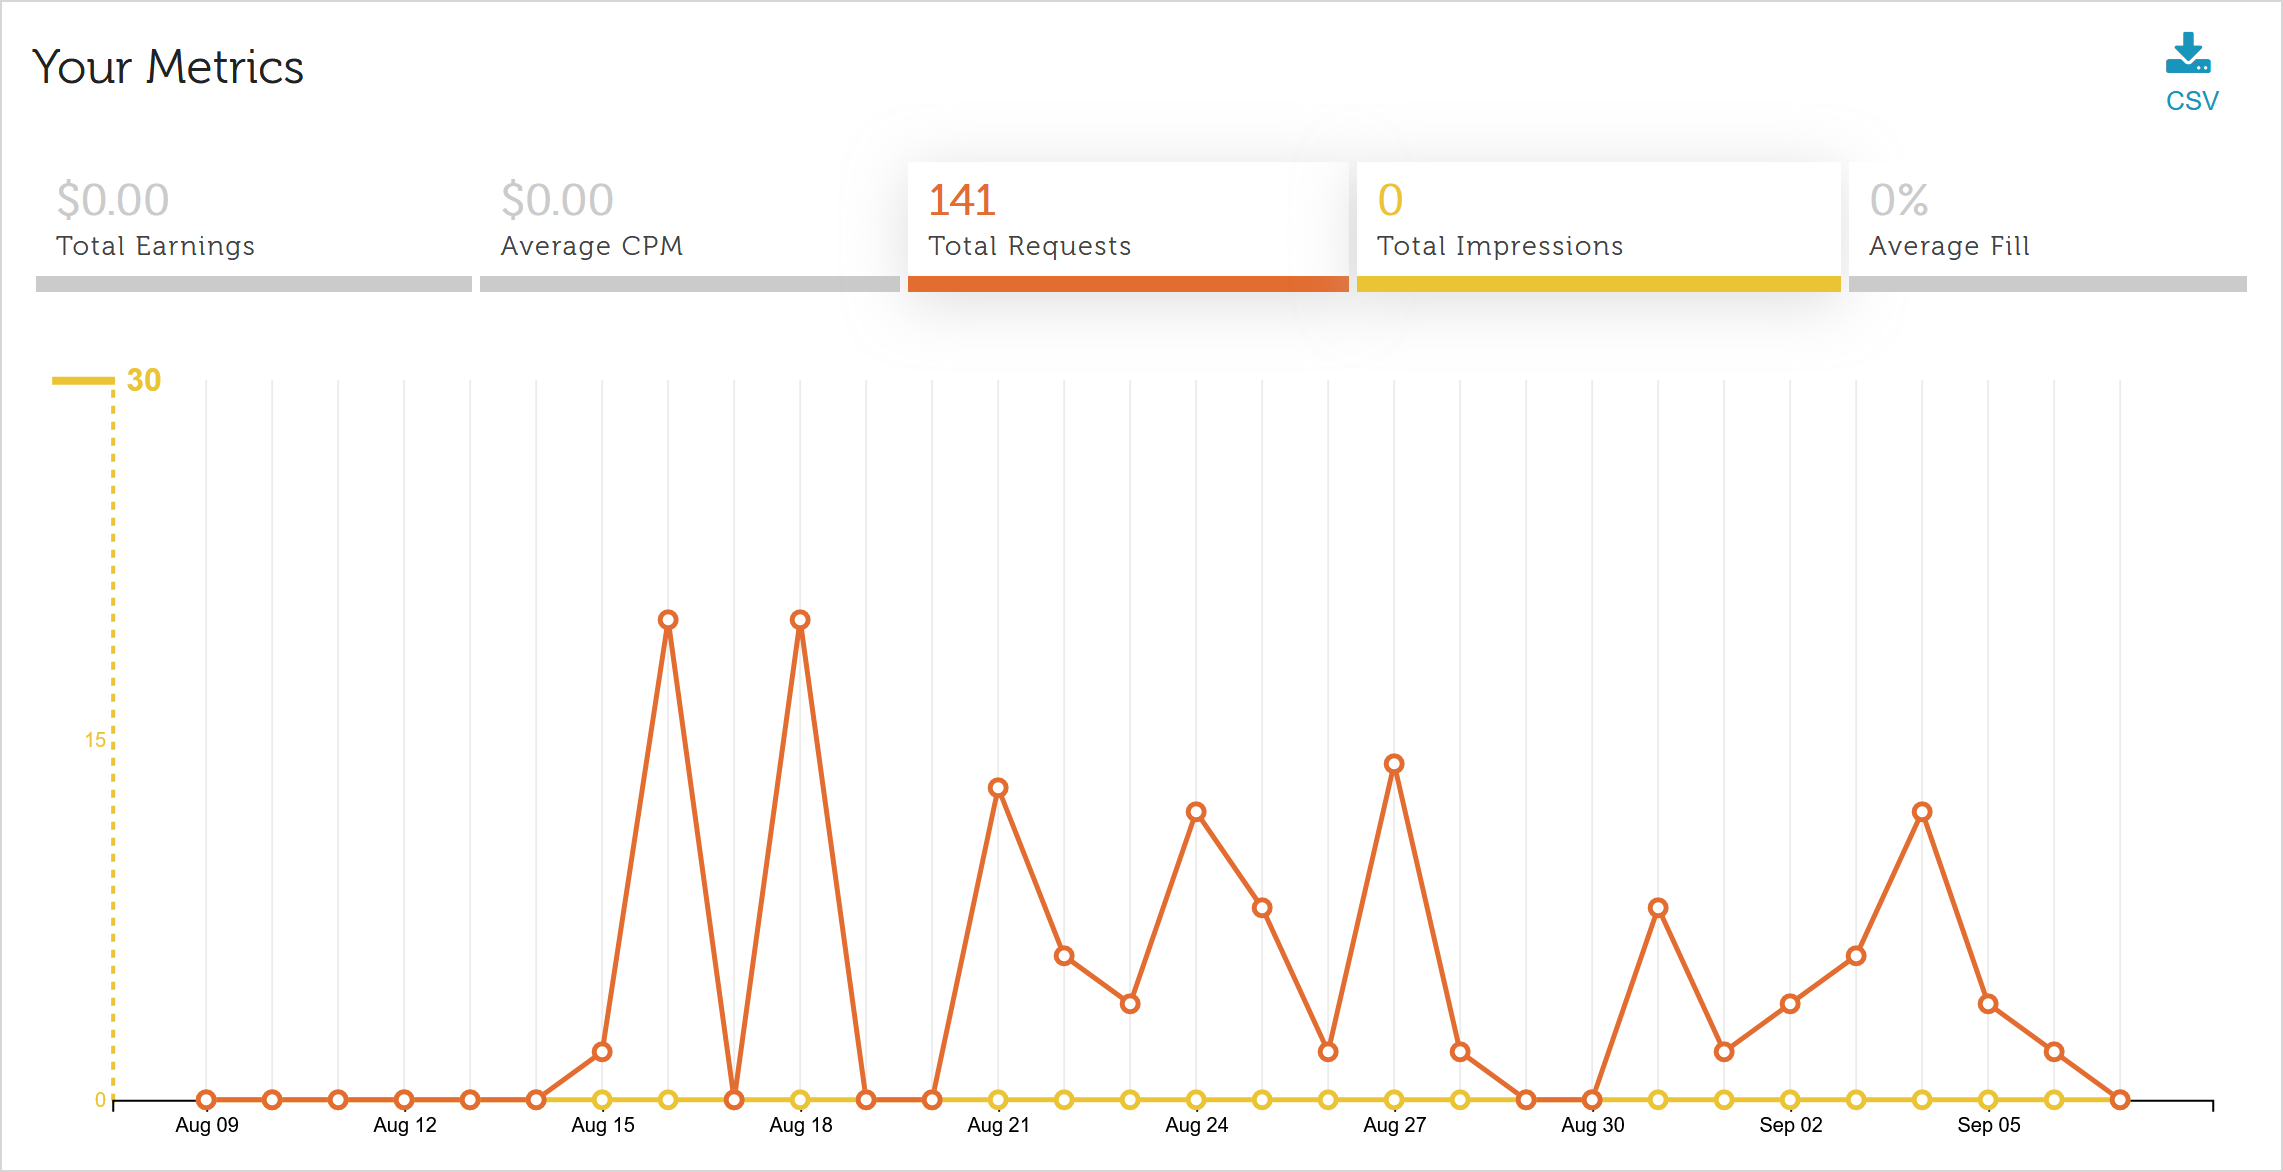Click the Aug 09 axis date label

click(207, 1125)
